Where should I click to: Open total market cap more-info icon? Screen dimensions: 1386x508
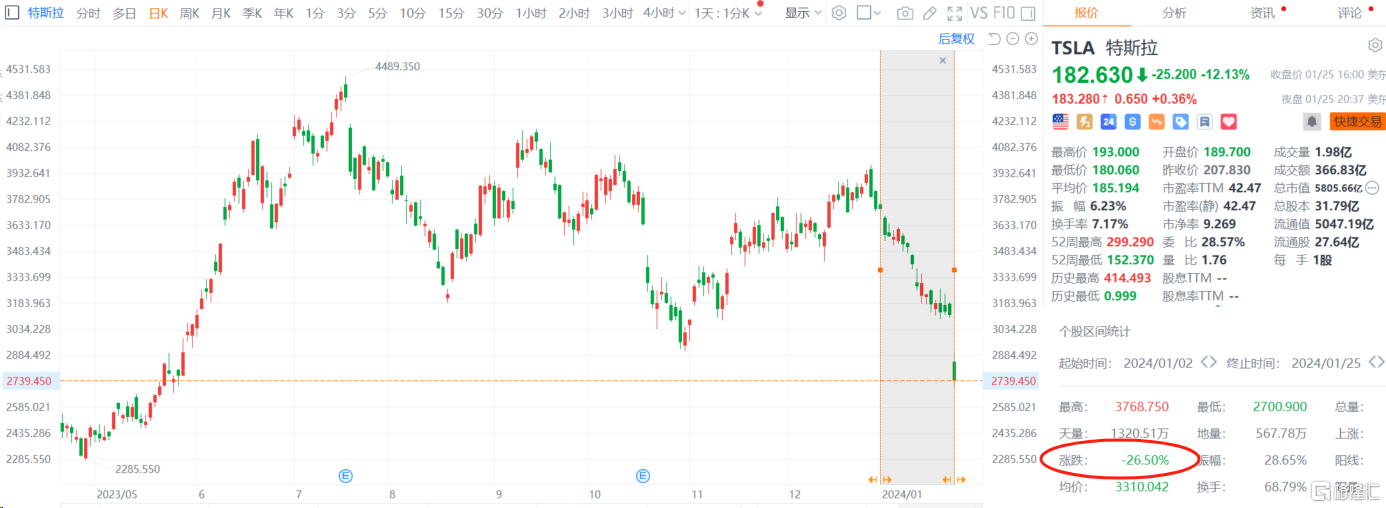(x=1372, y=187)
